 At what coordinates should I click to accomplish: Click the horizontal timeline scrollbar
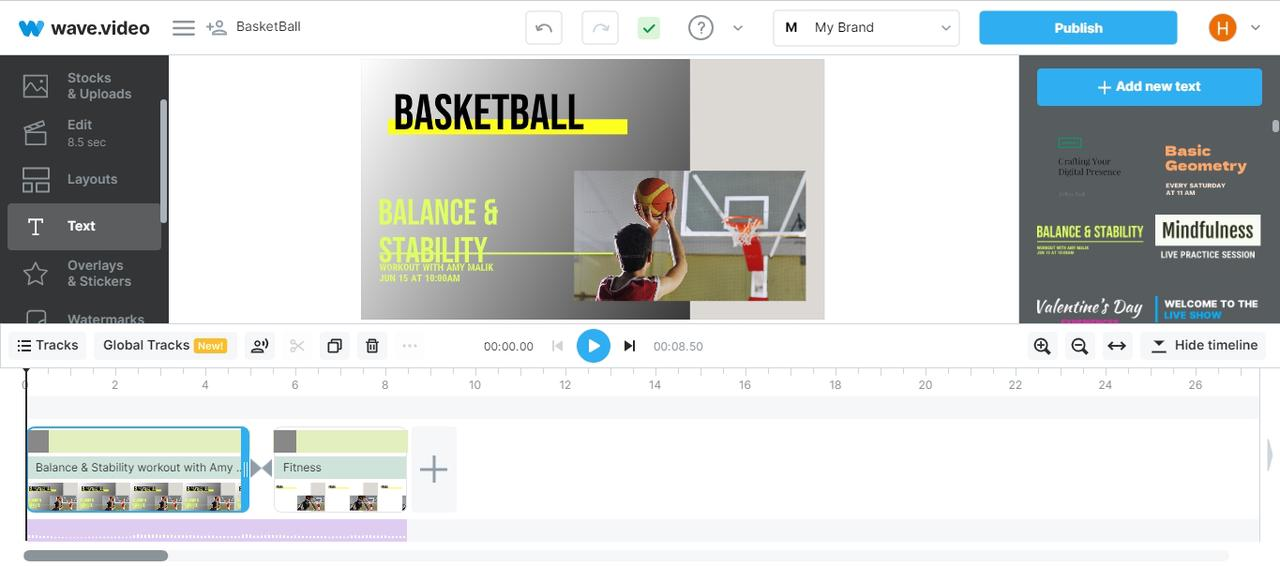(x=96, y=556)
